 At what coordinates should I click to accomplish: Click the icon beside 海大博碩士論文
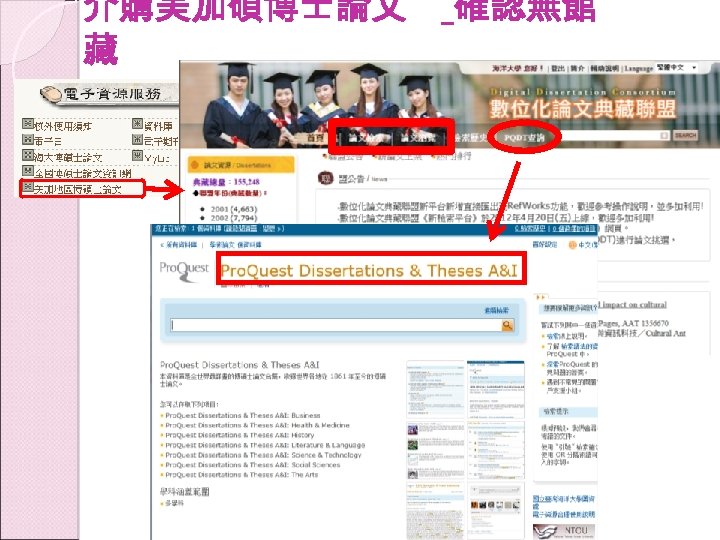pyautogui.click(x=28, y=155)
